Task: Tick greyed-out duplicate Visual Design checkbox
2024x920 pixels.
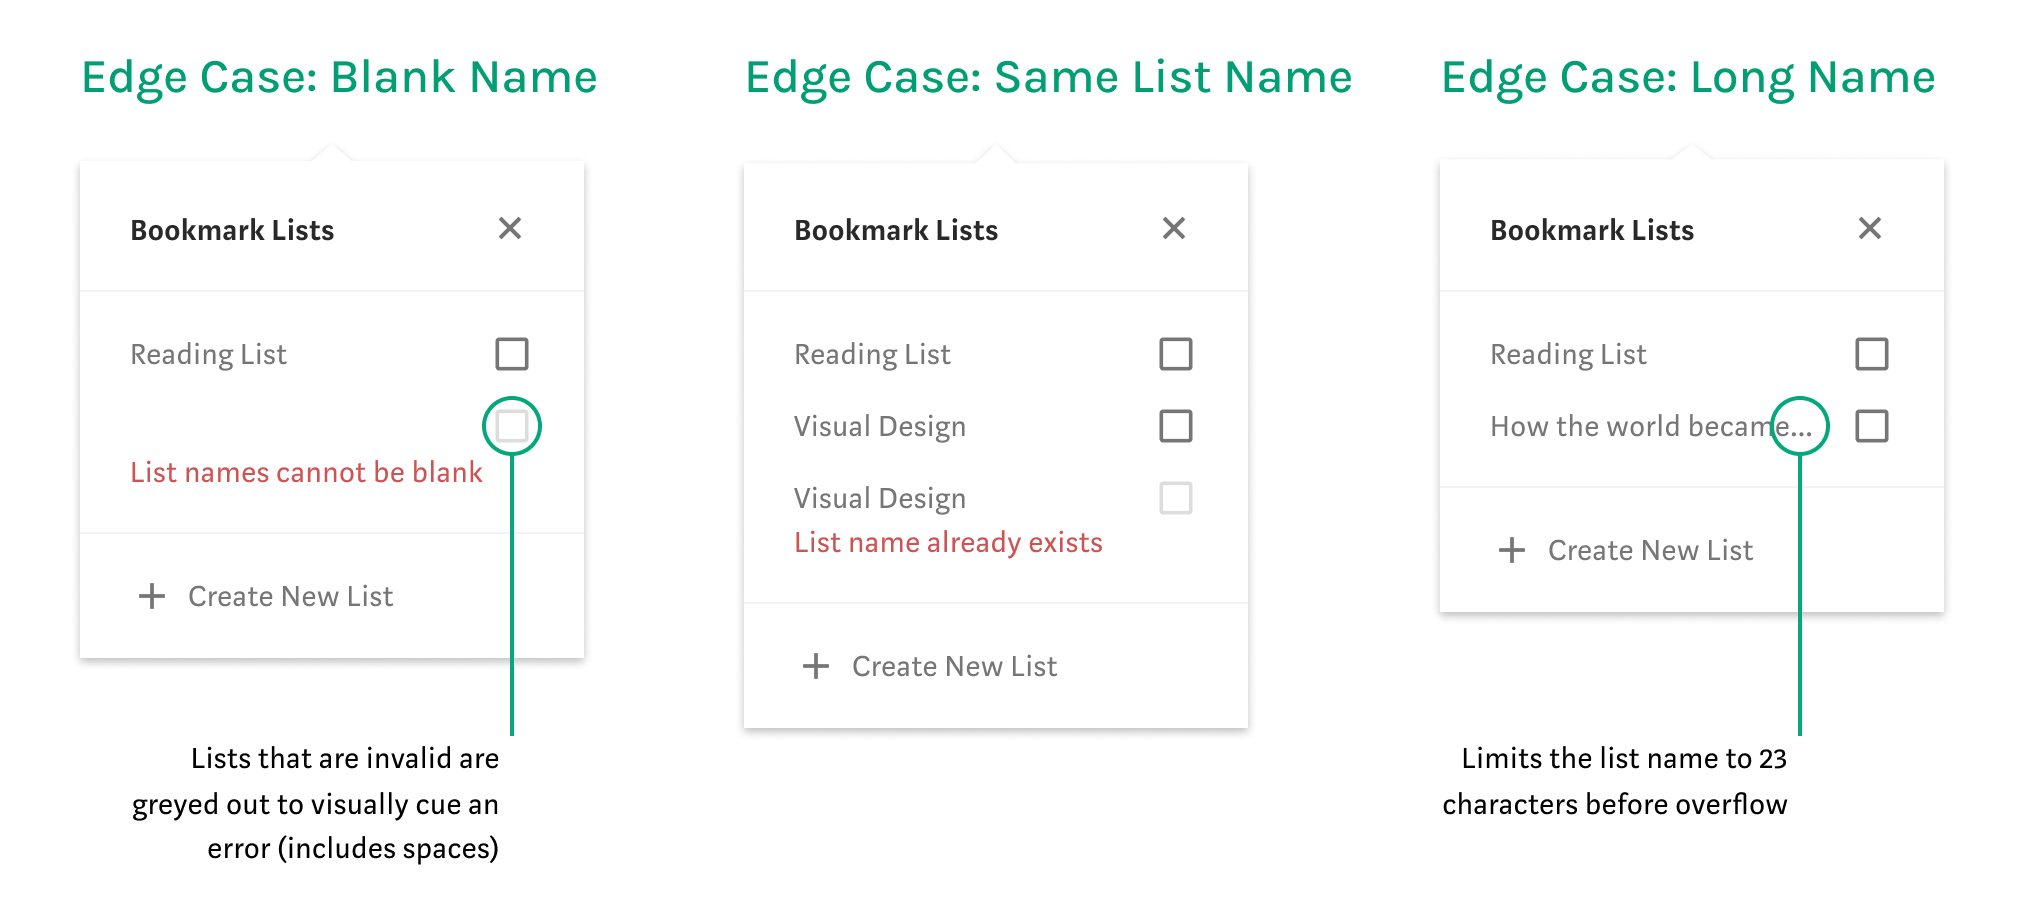Action: click(x=1176, y=498)
